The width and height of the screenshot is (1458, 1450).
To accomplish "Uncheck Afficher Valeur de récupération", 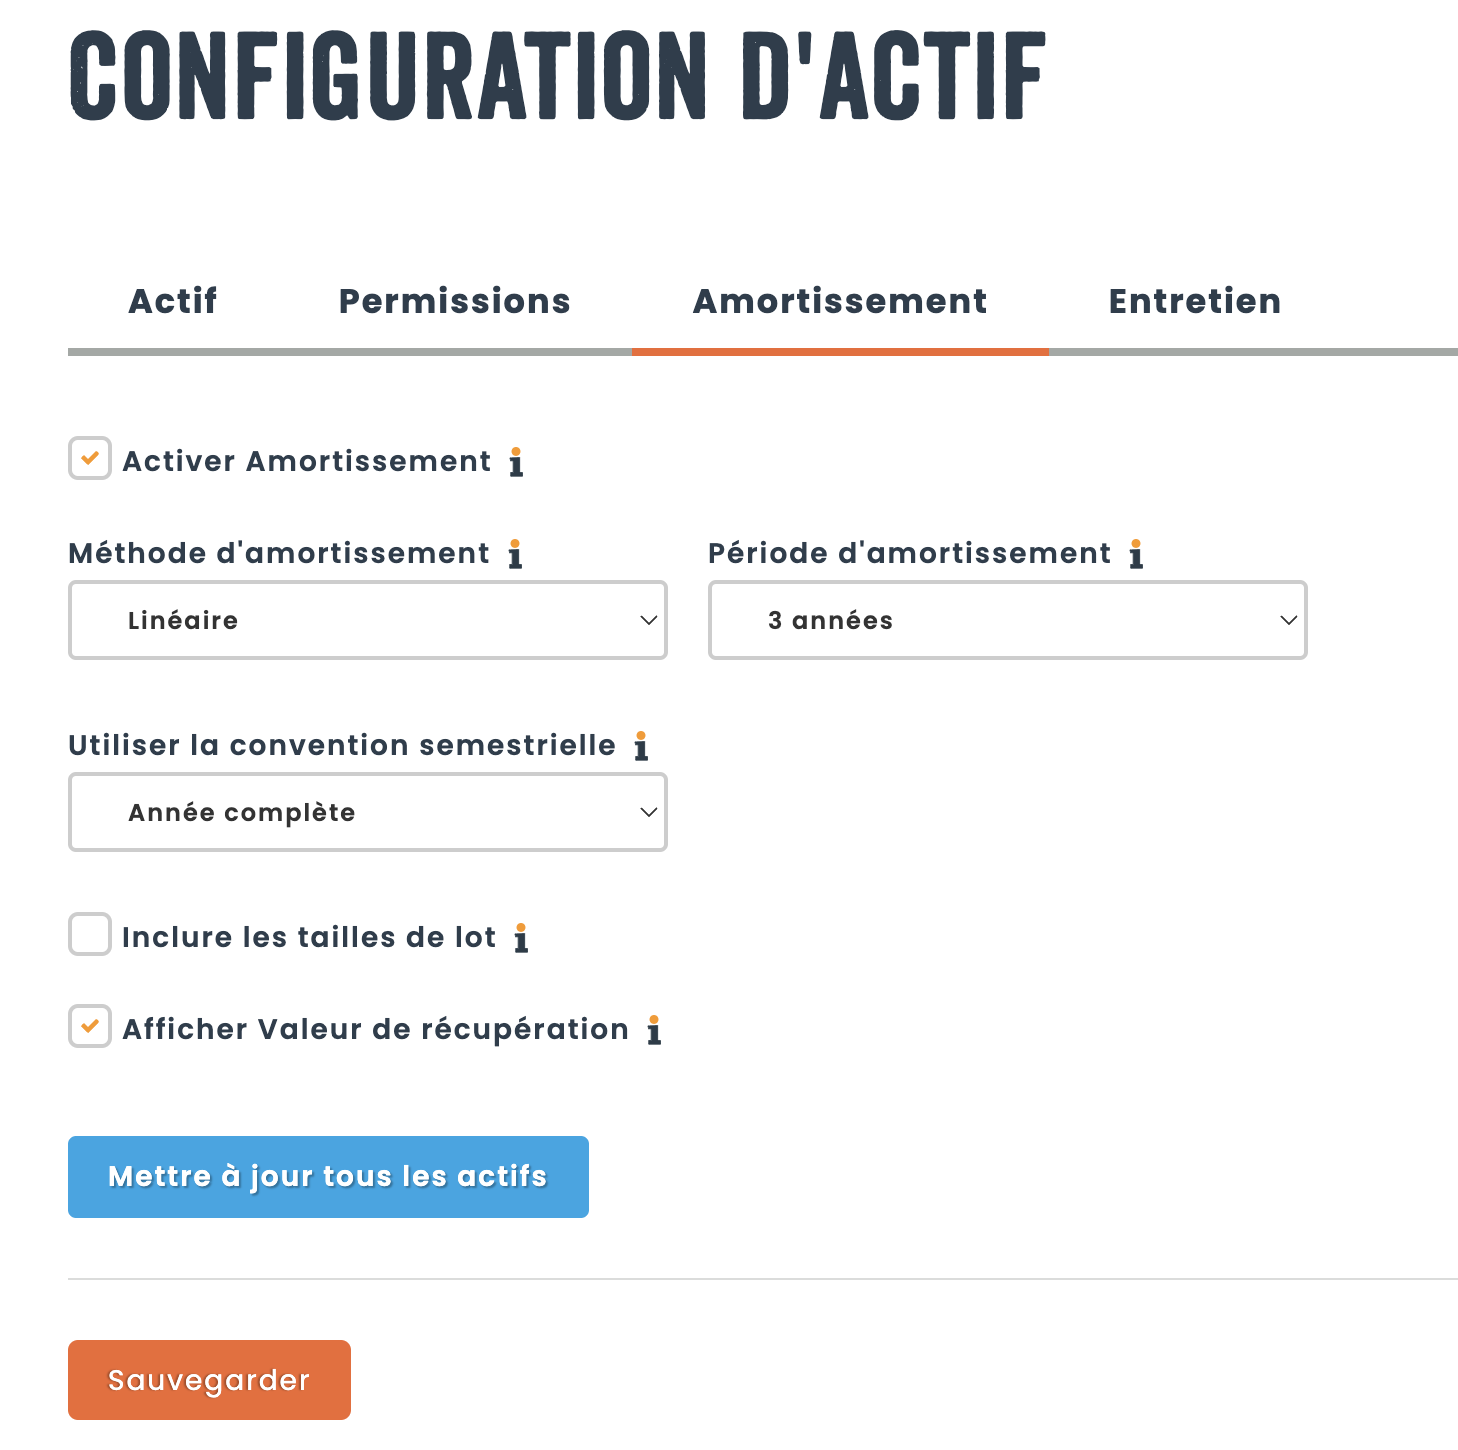I will [x=90, y=1027].
